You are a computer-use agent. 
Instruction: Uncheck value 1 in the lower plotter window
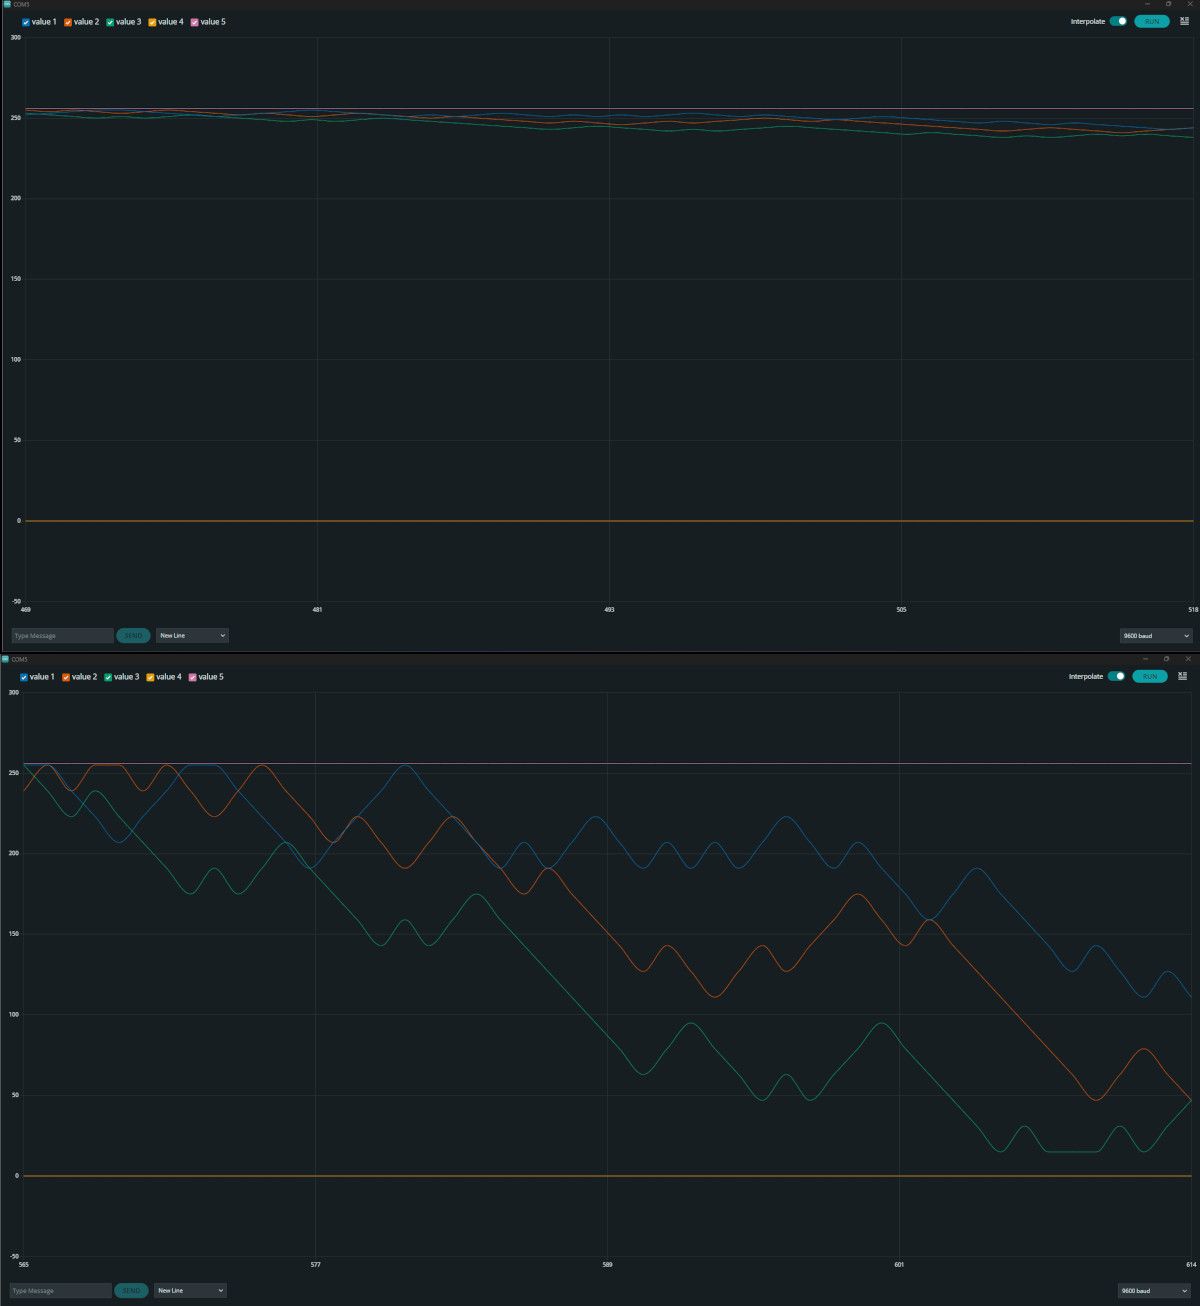(24, 677)
